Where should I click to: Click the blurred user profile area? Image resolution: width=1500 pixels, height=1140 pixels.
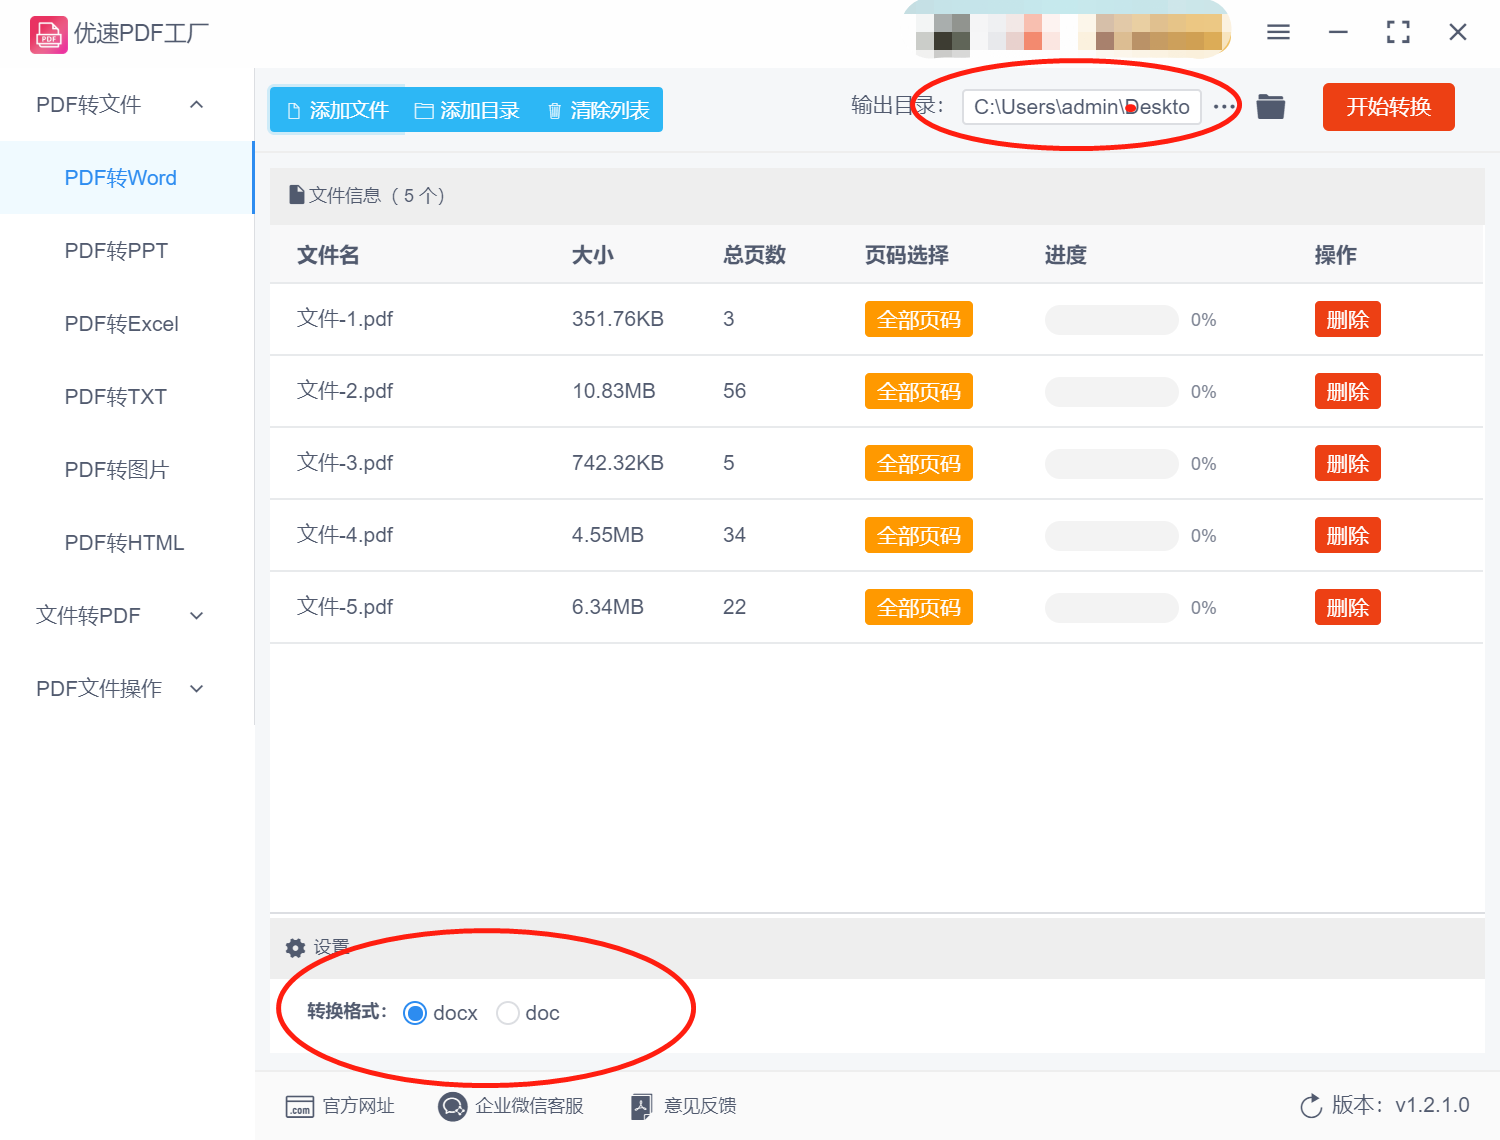click(x=1070, y=32)
